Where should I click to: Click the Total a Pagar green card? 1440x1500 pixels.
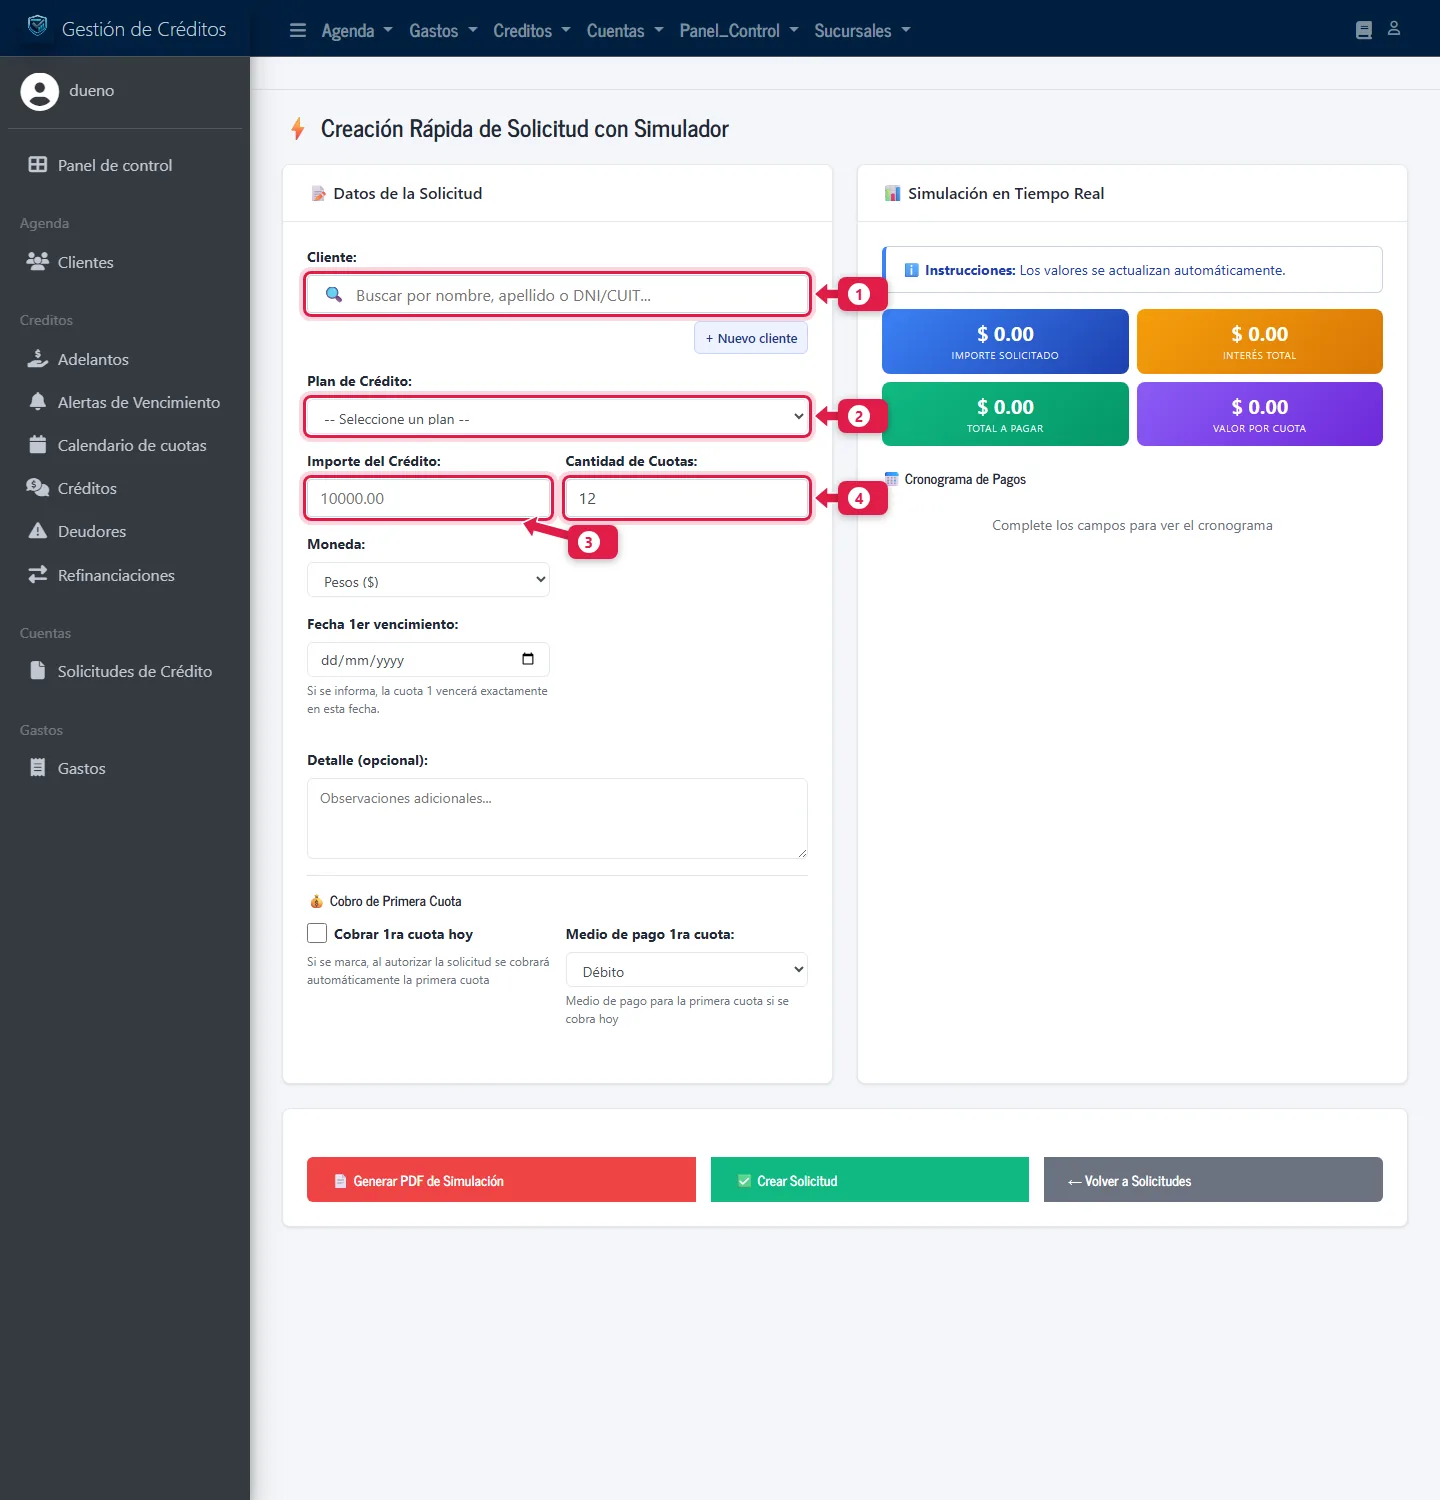[x=1005, y=414]
